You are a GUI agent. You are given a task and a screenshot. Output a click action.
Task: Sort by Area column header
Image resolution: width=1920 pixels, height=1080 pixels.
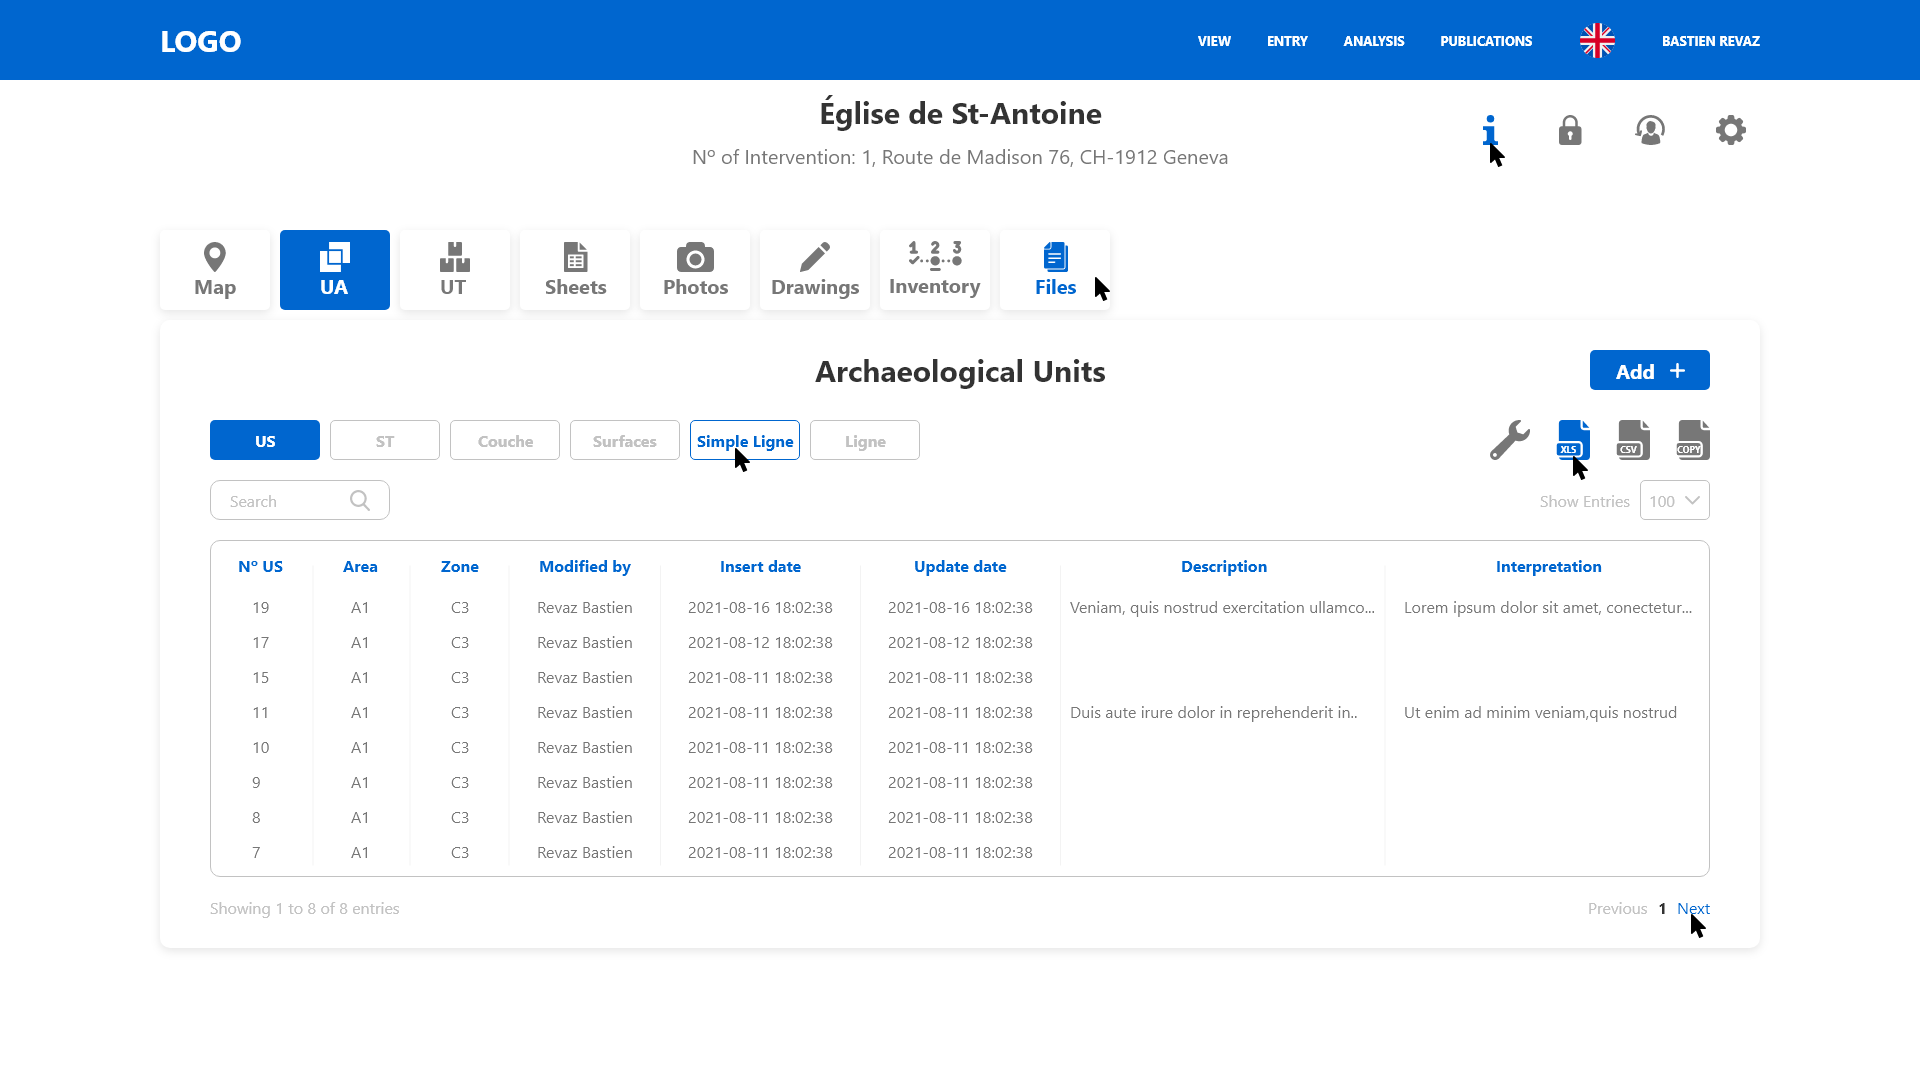360,566
